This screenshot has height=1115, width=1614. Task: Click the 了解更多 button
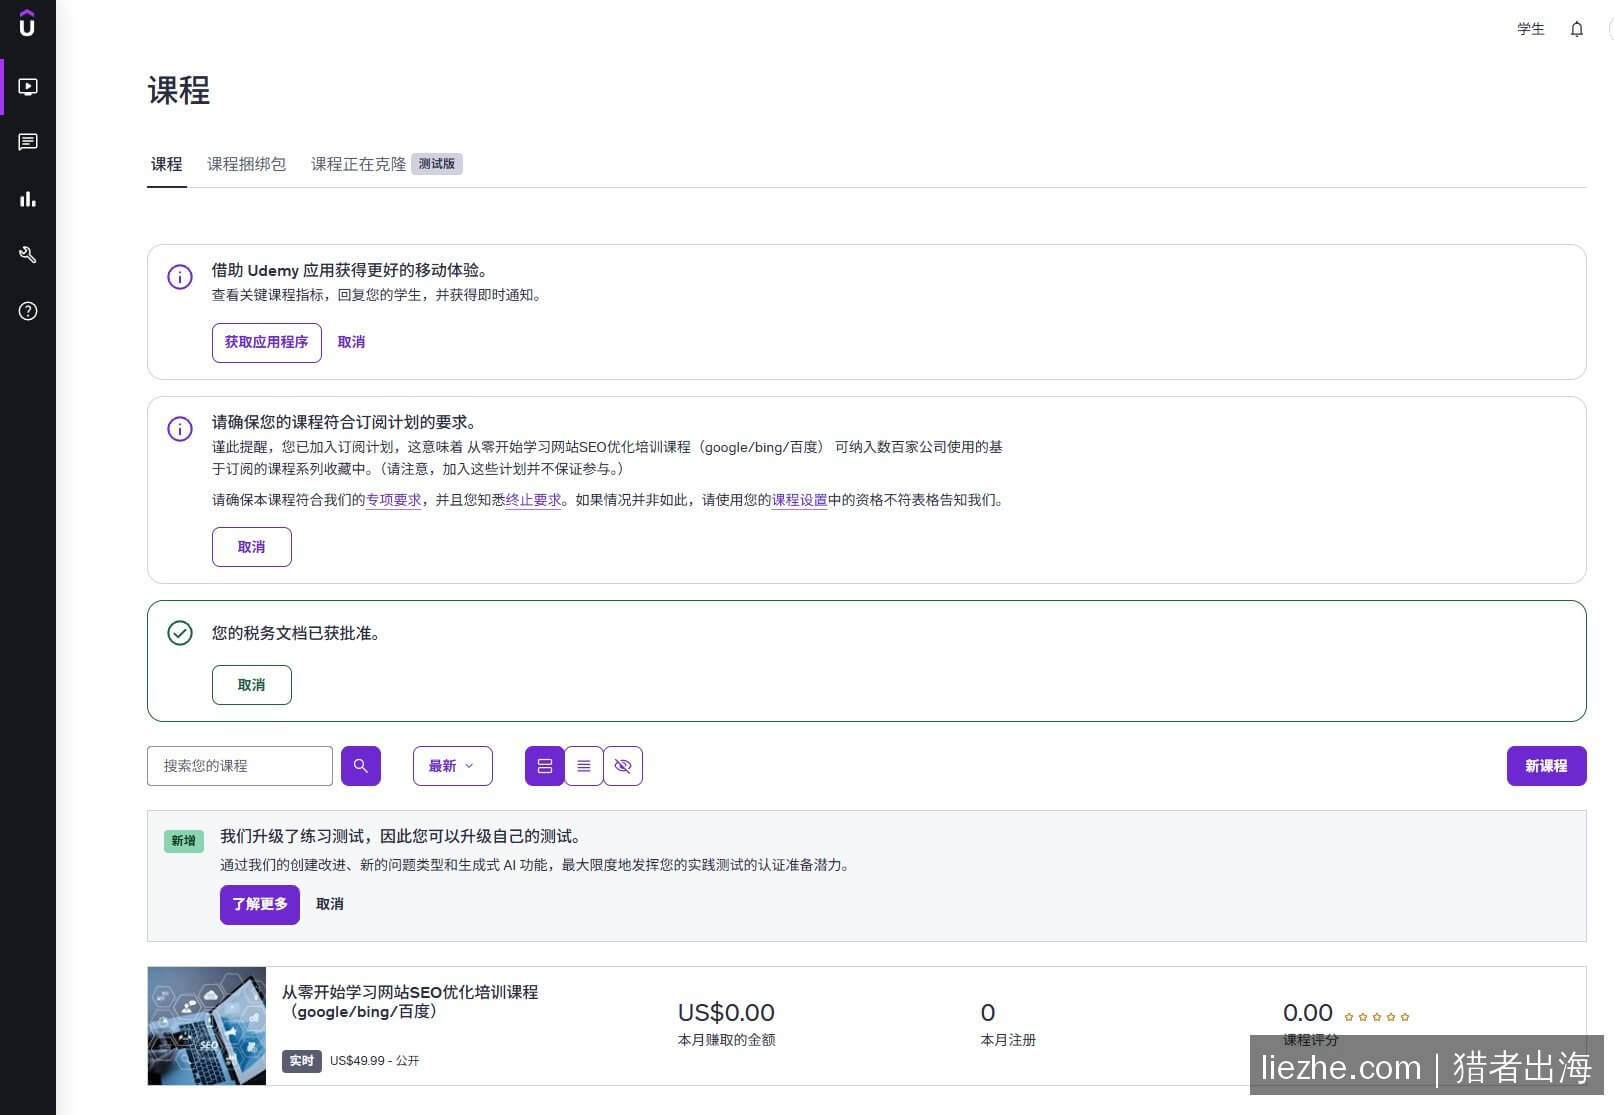[260, 904]
